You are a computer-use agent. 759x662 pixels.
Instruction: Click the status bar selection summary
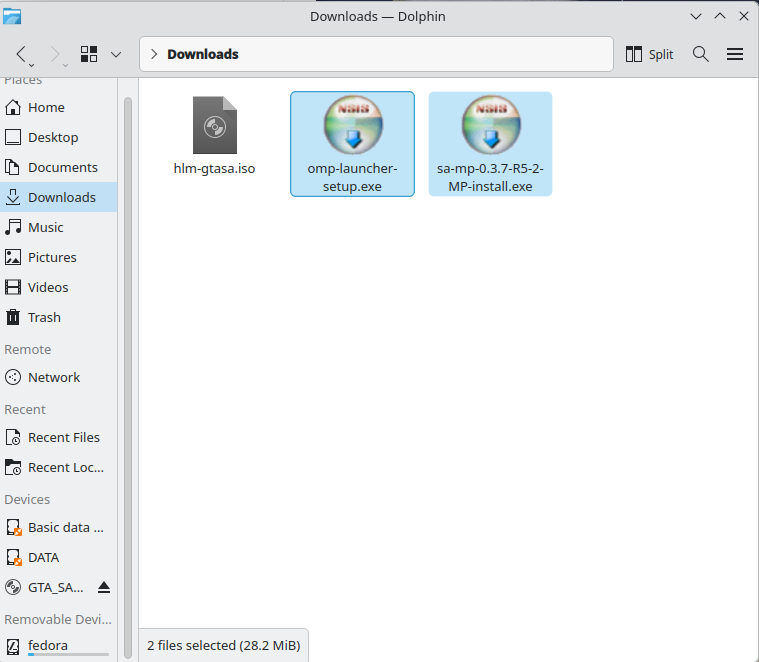(224, 646)
